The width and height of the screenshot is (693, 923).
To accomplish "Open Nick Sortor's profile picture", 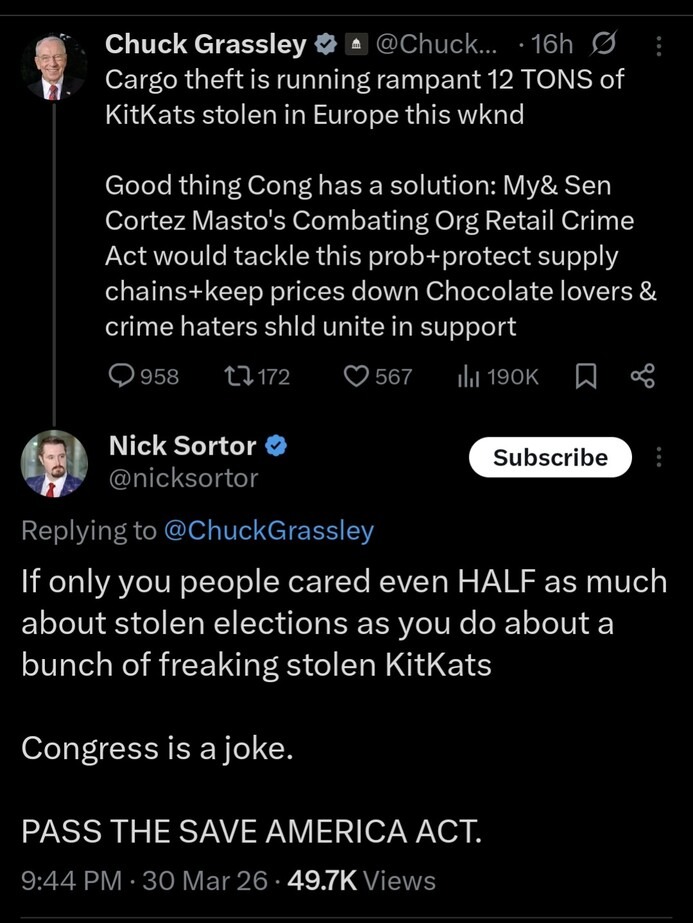I will tap(54, 463).
